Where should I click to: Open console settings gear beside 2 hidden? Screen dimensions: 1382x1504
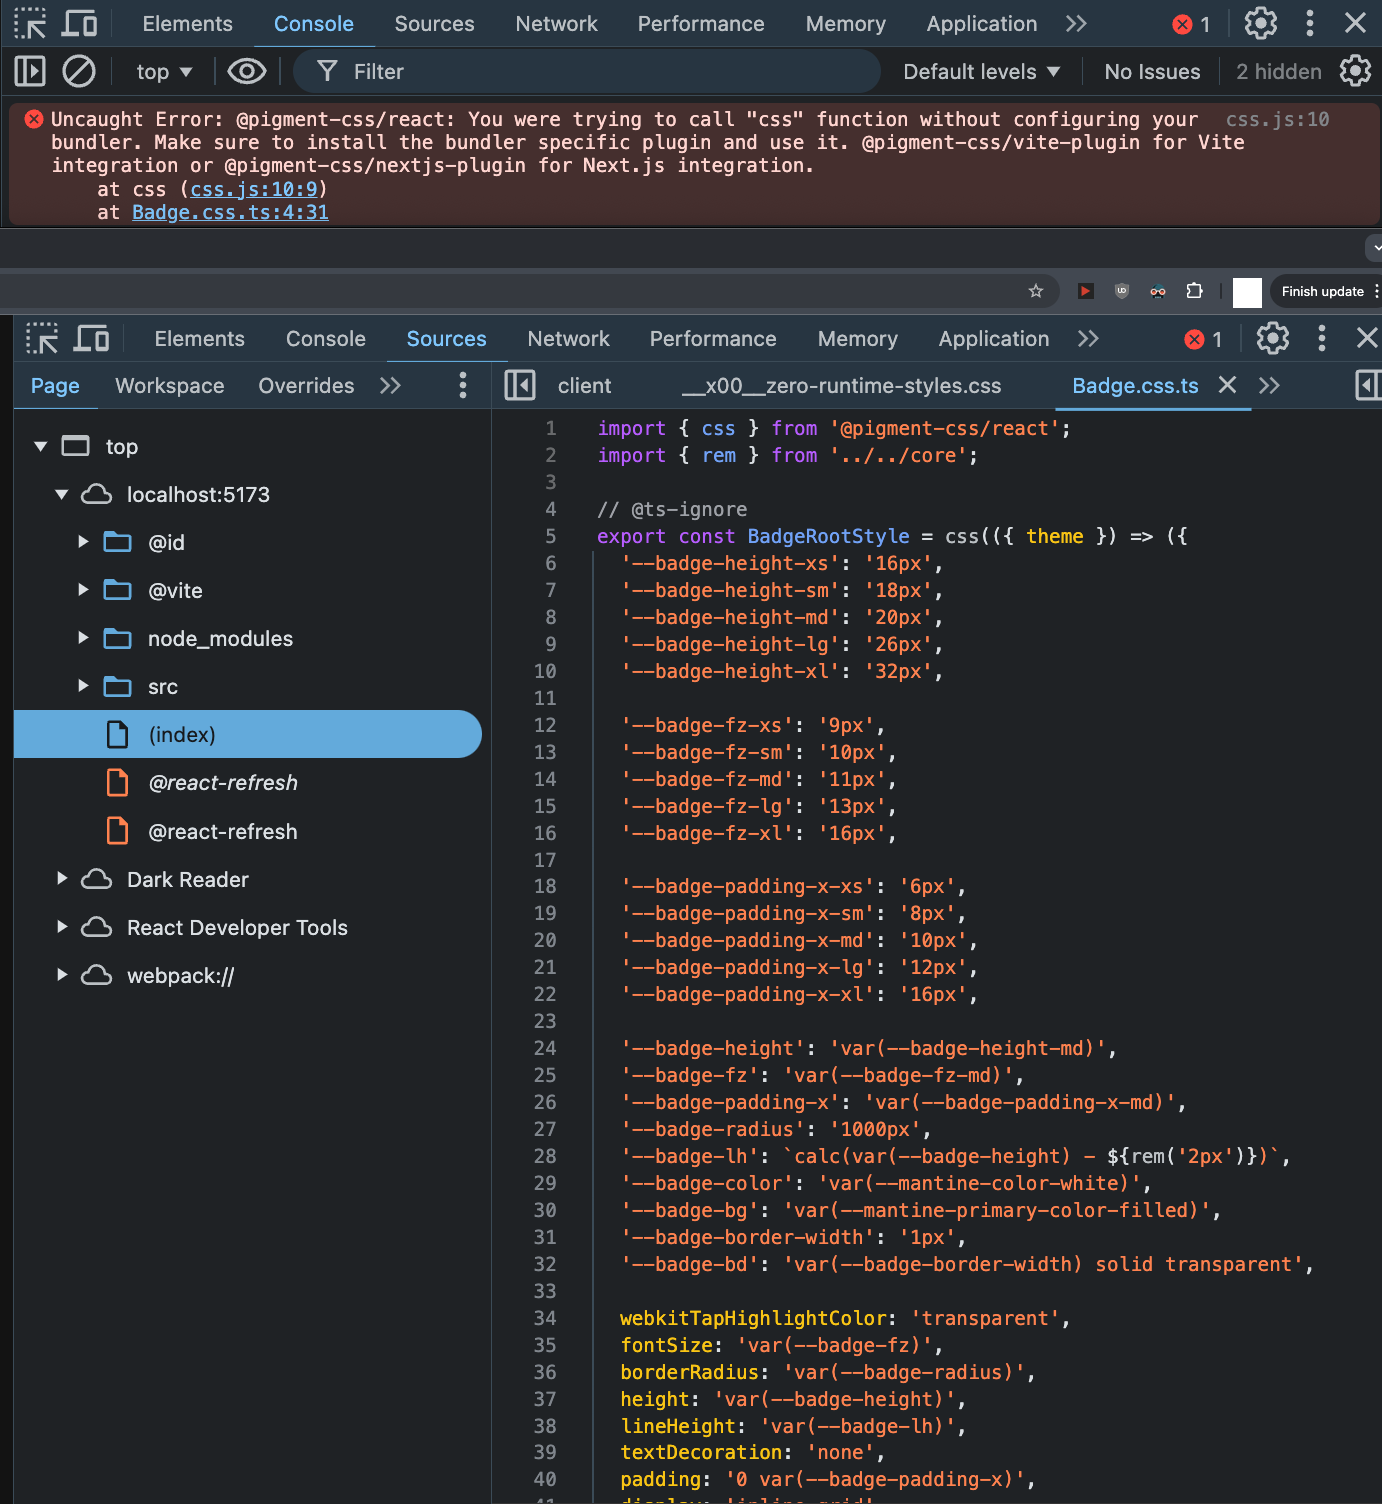(1355, 71)
